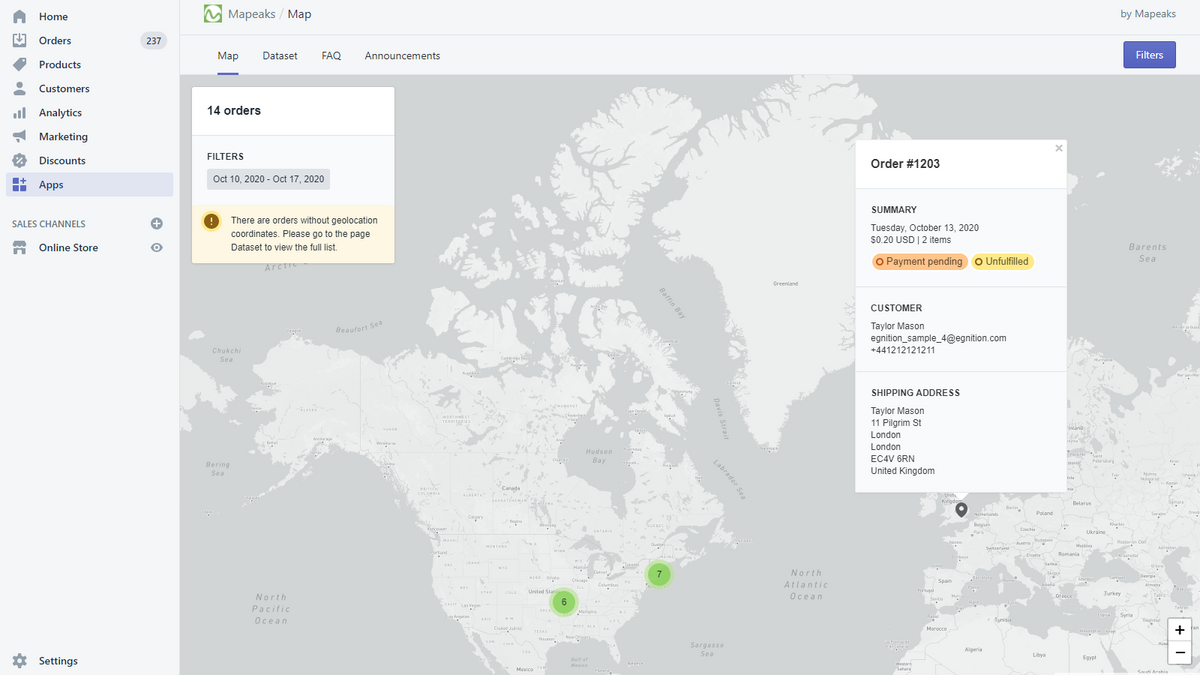This screenshot has width=1200, height=675.
Task: Expand the 7 orders map cluster
Action: 659,574
